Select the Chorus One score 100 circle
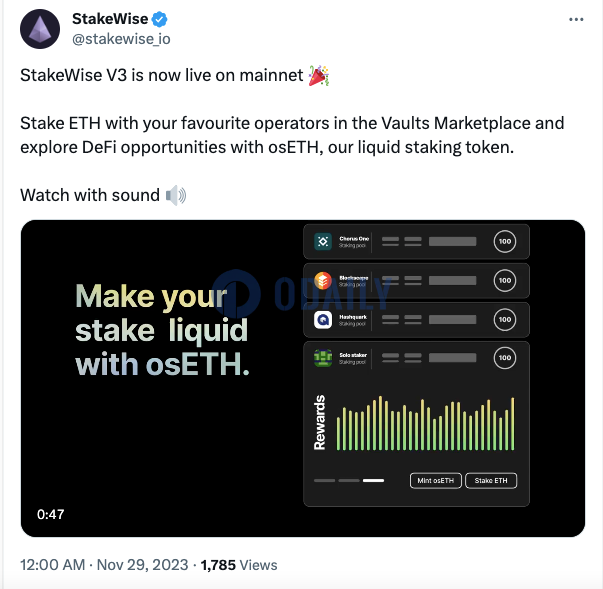This screenshot has width=603, height=589. (505, 241)
